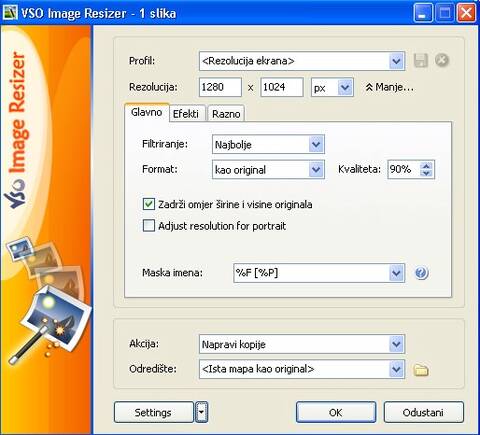
Task: Expand the Profil dropdown list
Action: [396, 61]
